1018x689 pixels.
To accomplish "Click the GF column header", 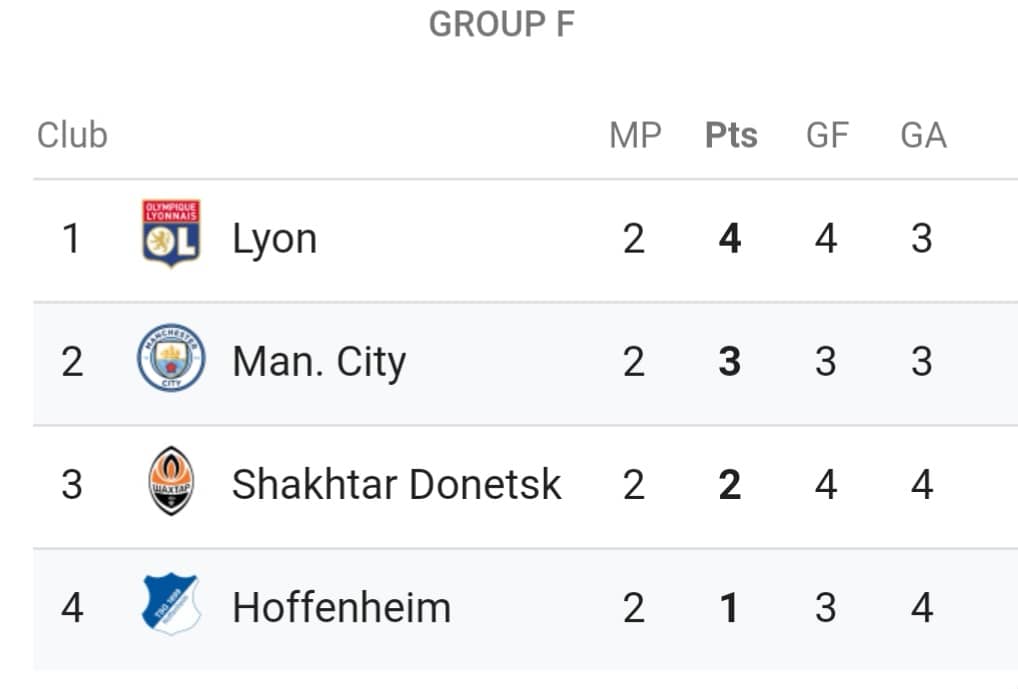I will (x=827, y=135).
